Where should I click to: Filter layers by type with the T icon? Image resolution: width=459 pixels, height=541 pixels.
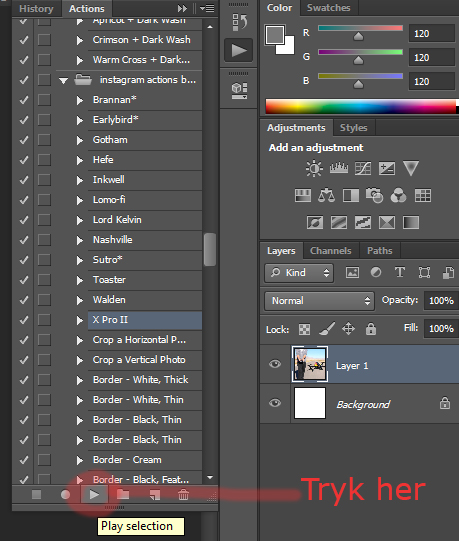point(400,273)
